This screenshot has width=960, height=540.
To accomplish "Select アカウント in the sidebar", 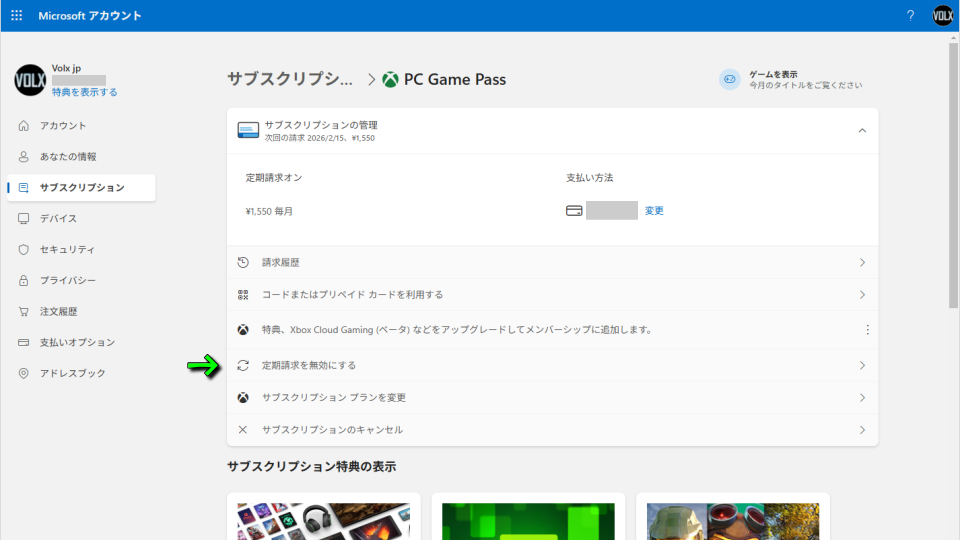I will 63,126.
